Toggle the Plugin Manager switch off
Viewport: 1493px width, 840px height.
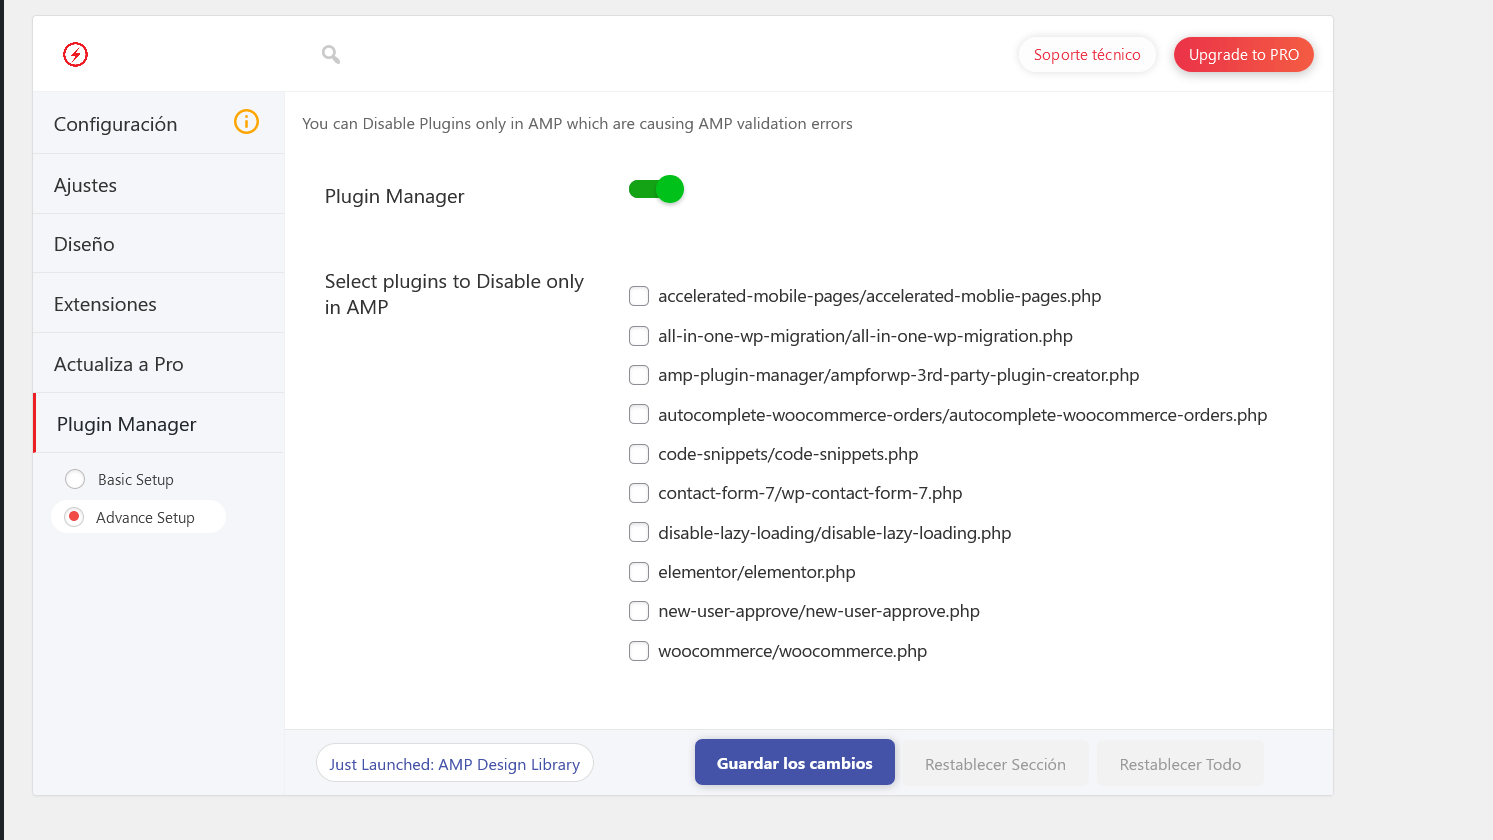tap(656, 189)
